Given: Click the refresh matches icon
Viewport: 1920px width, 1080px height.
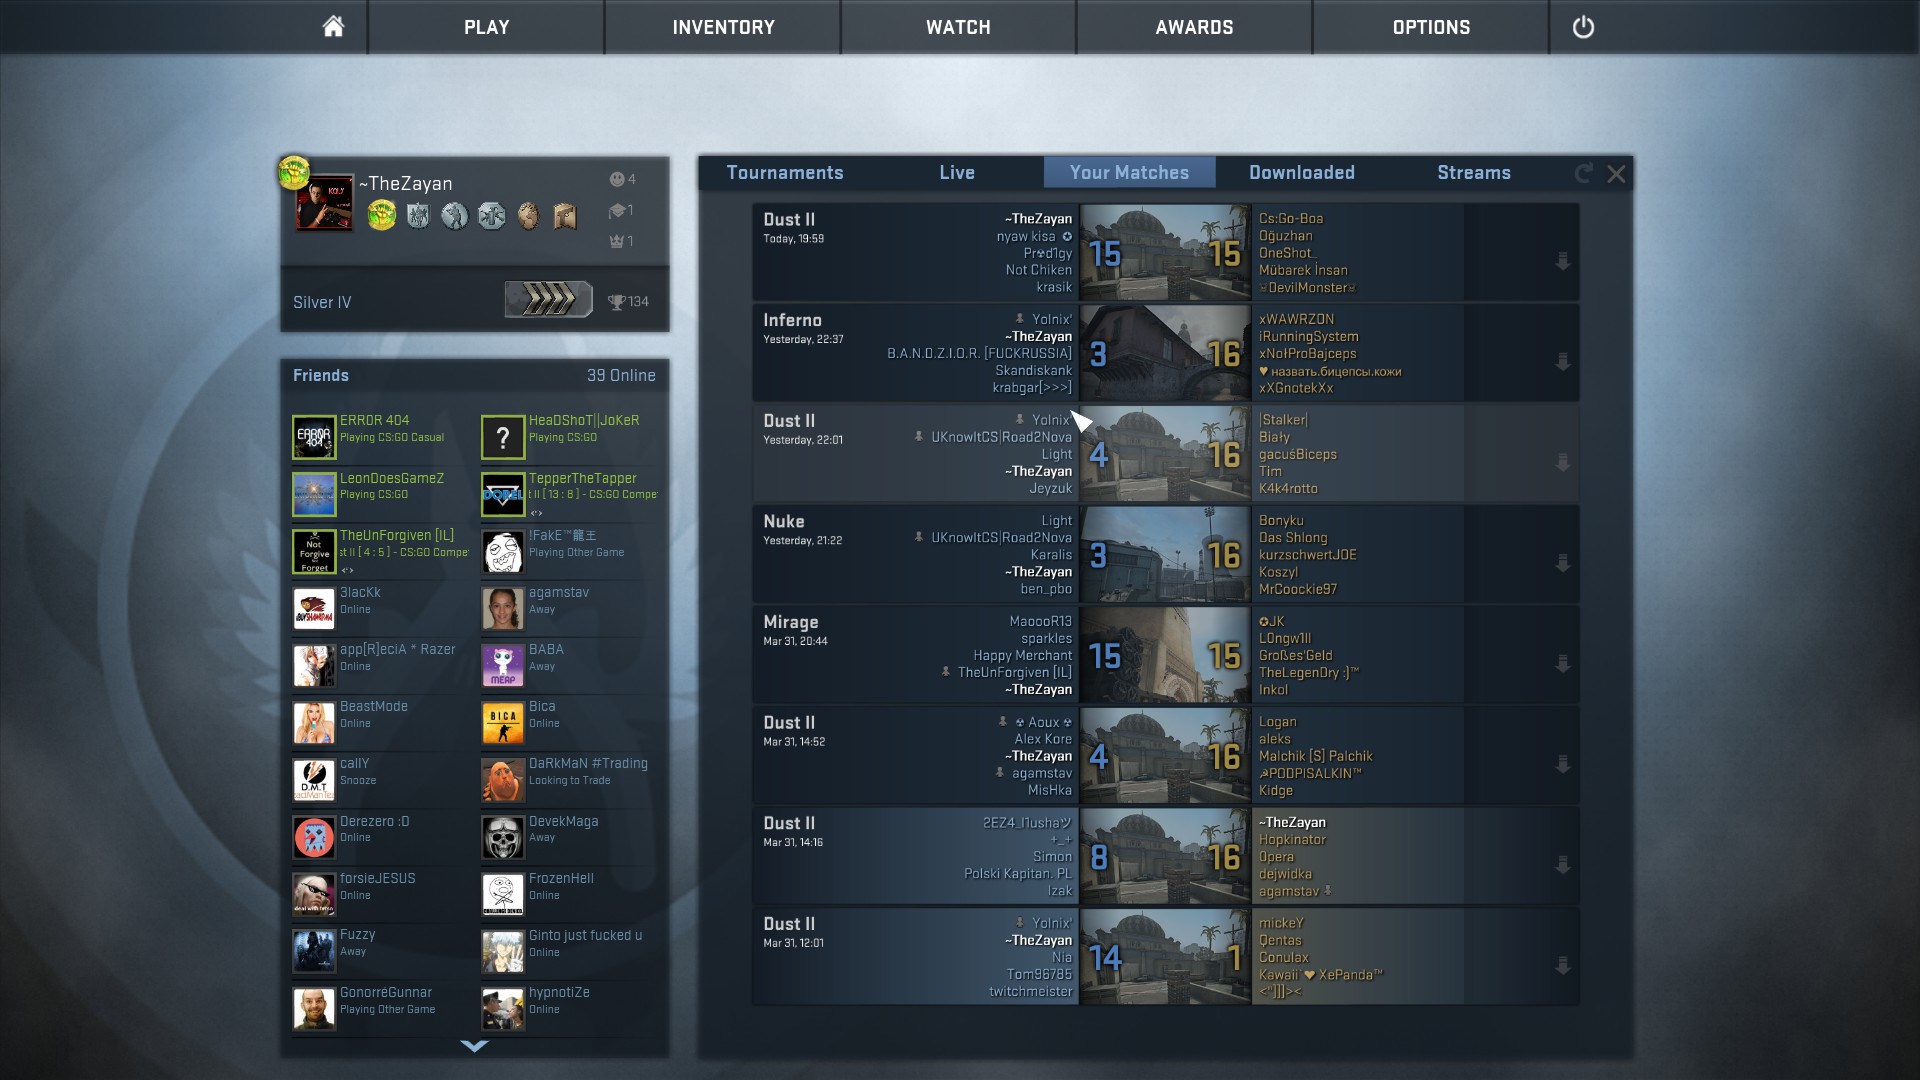Looking at the screenshot, I should coord(1583,174).
